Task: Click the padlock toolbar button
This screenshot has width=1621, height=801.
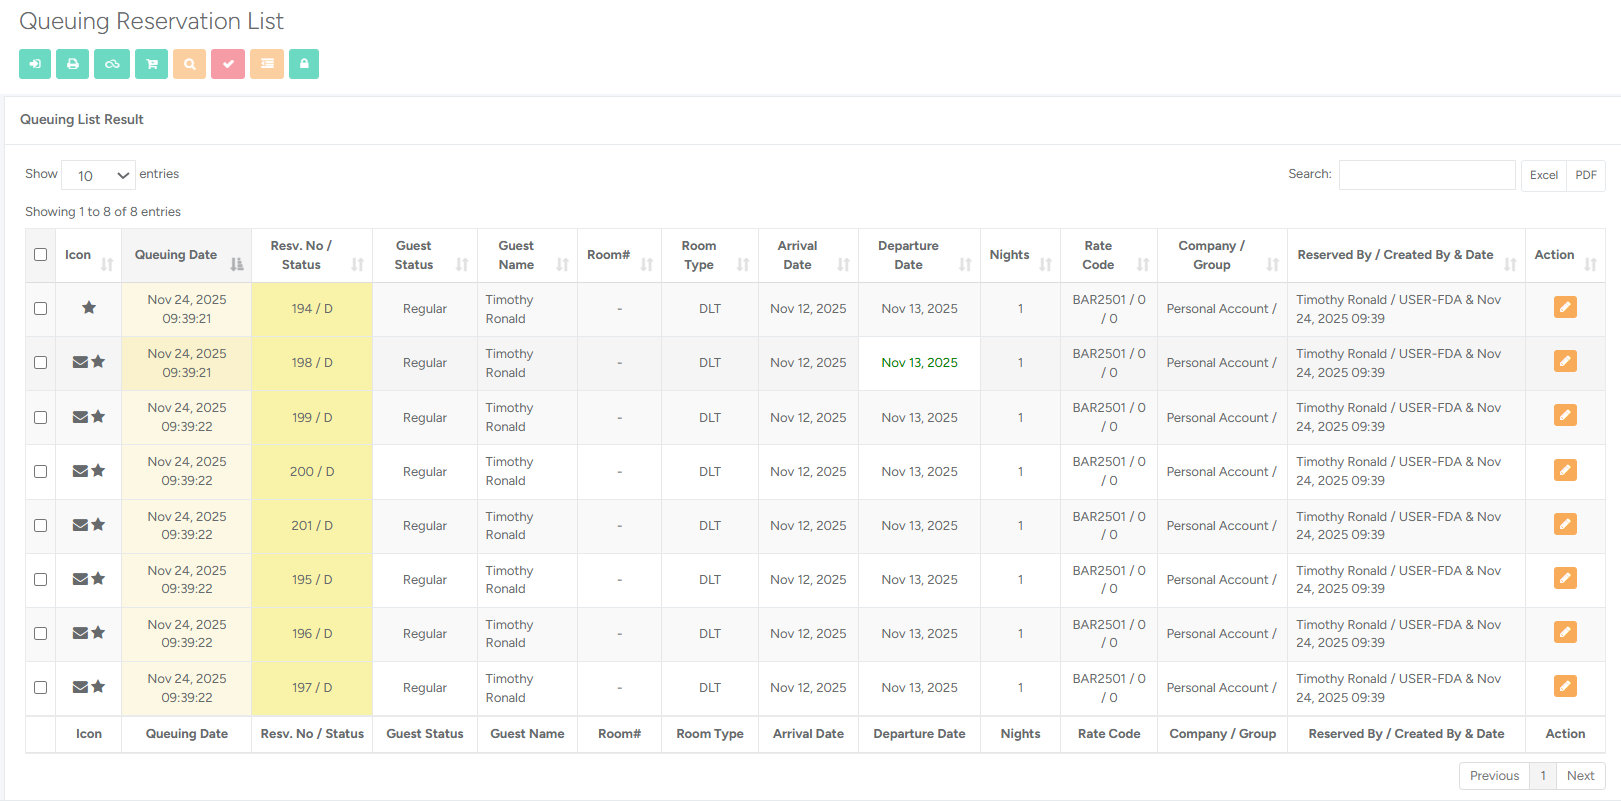Action: (304, 64)
